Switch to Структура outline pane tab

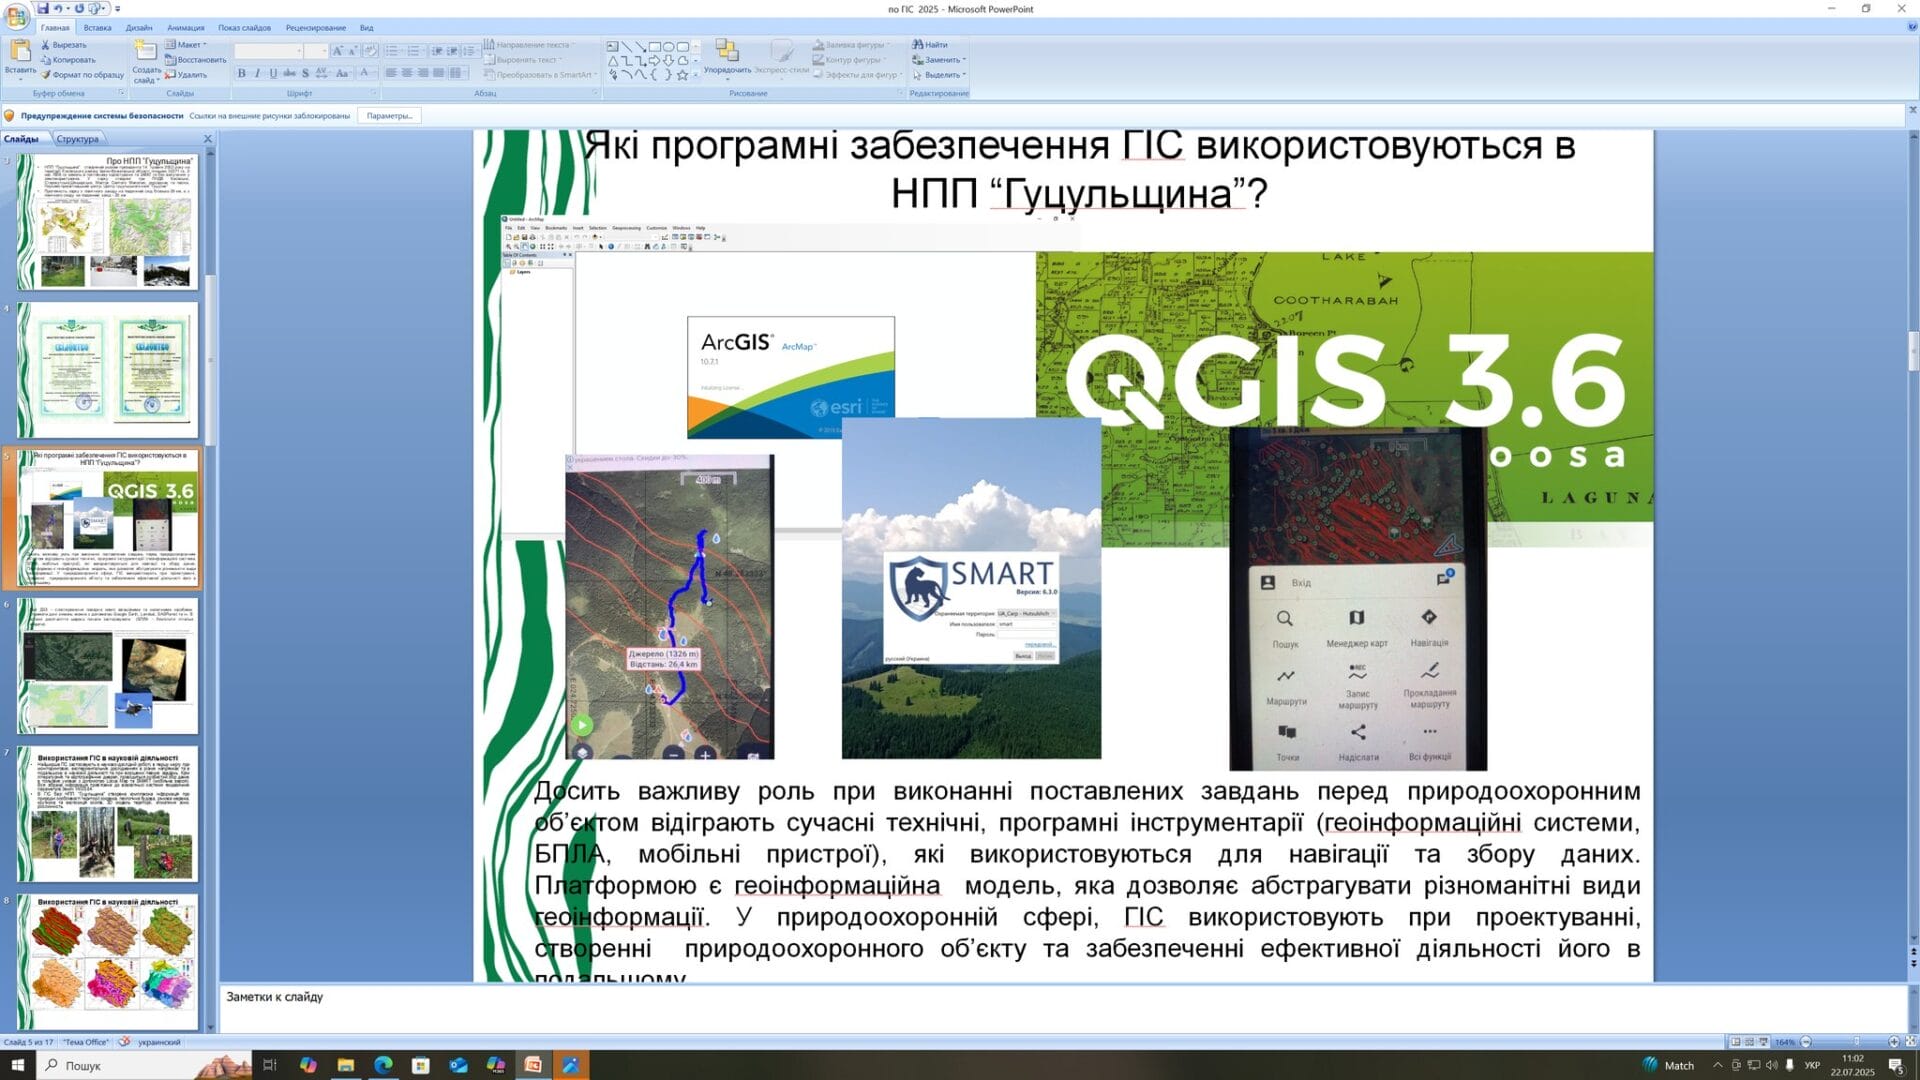(78, 139)
